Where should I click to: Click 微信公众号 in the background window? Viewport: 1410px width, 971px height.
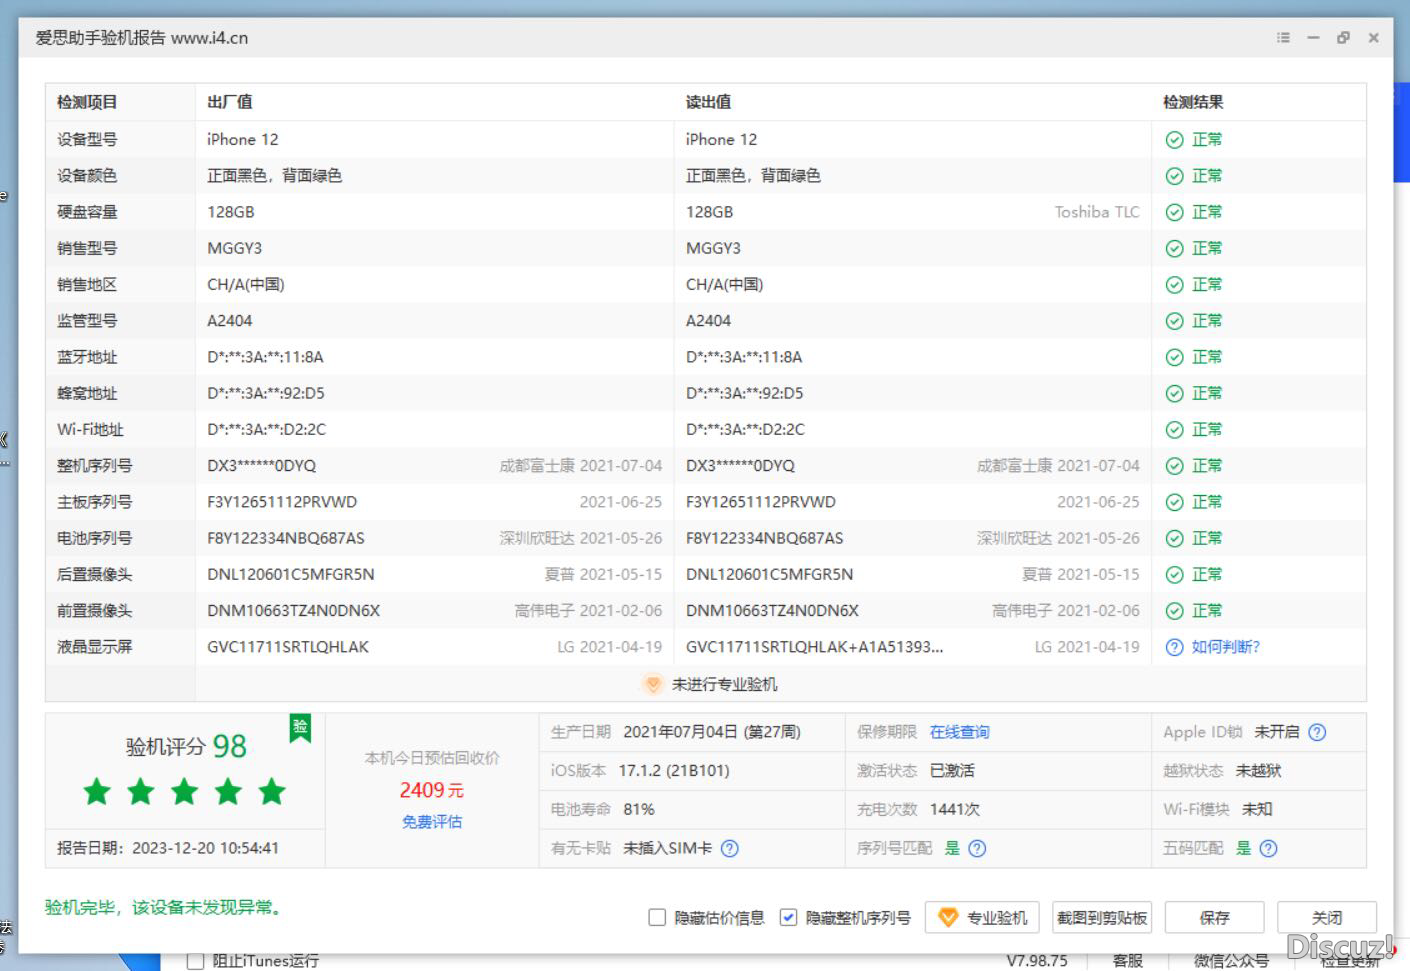[x=1230, y=960]
